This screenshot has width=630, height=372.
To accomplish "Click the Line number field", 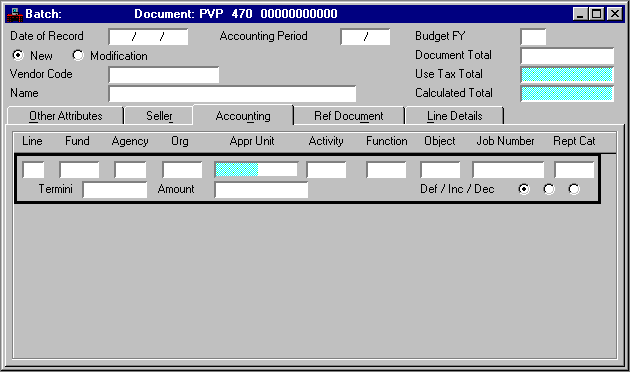I will click(x=33, y=170).
